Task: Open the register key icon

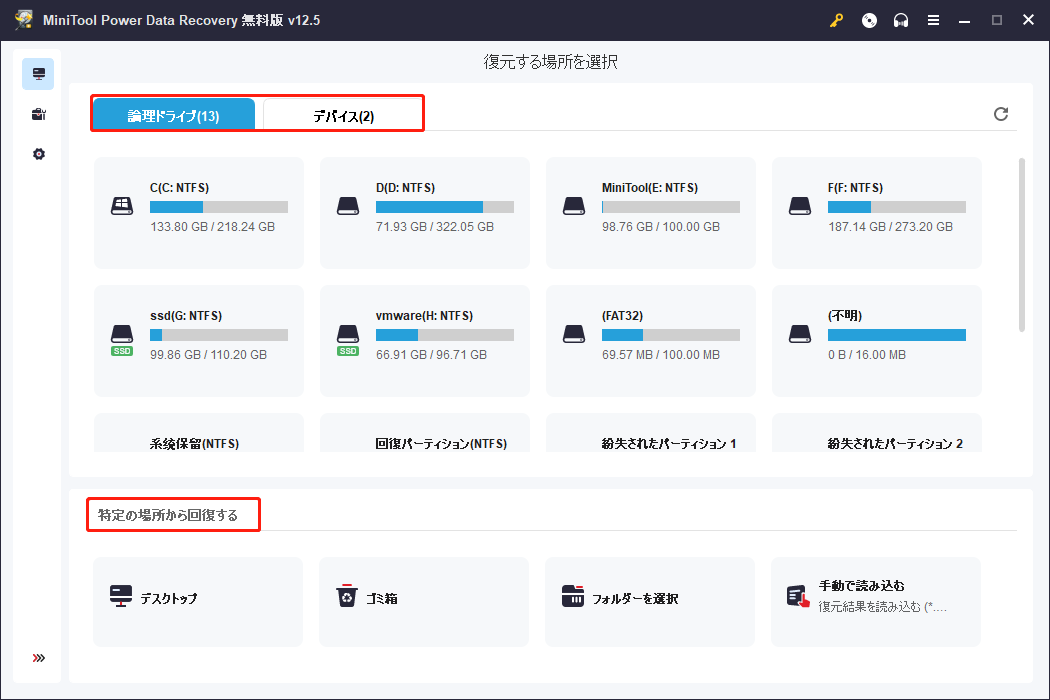Action: (x=836, y=20)
